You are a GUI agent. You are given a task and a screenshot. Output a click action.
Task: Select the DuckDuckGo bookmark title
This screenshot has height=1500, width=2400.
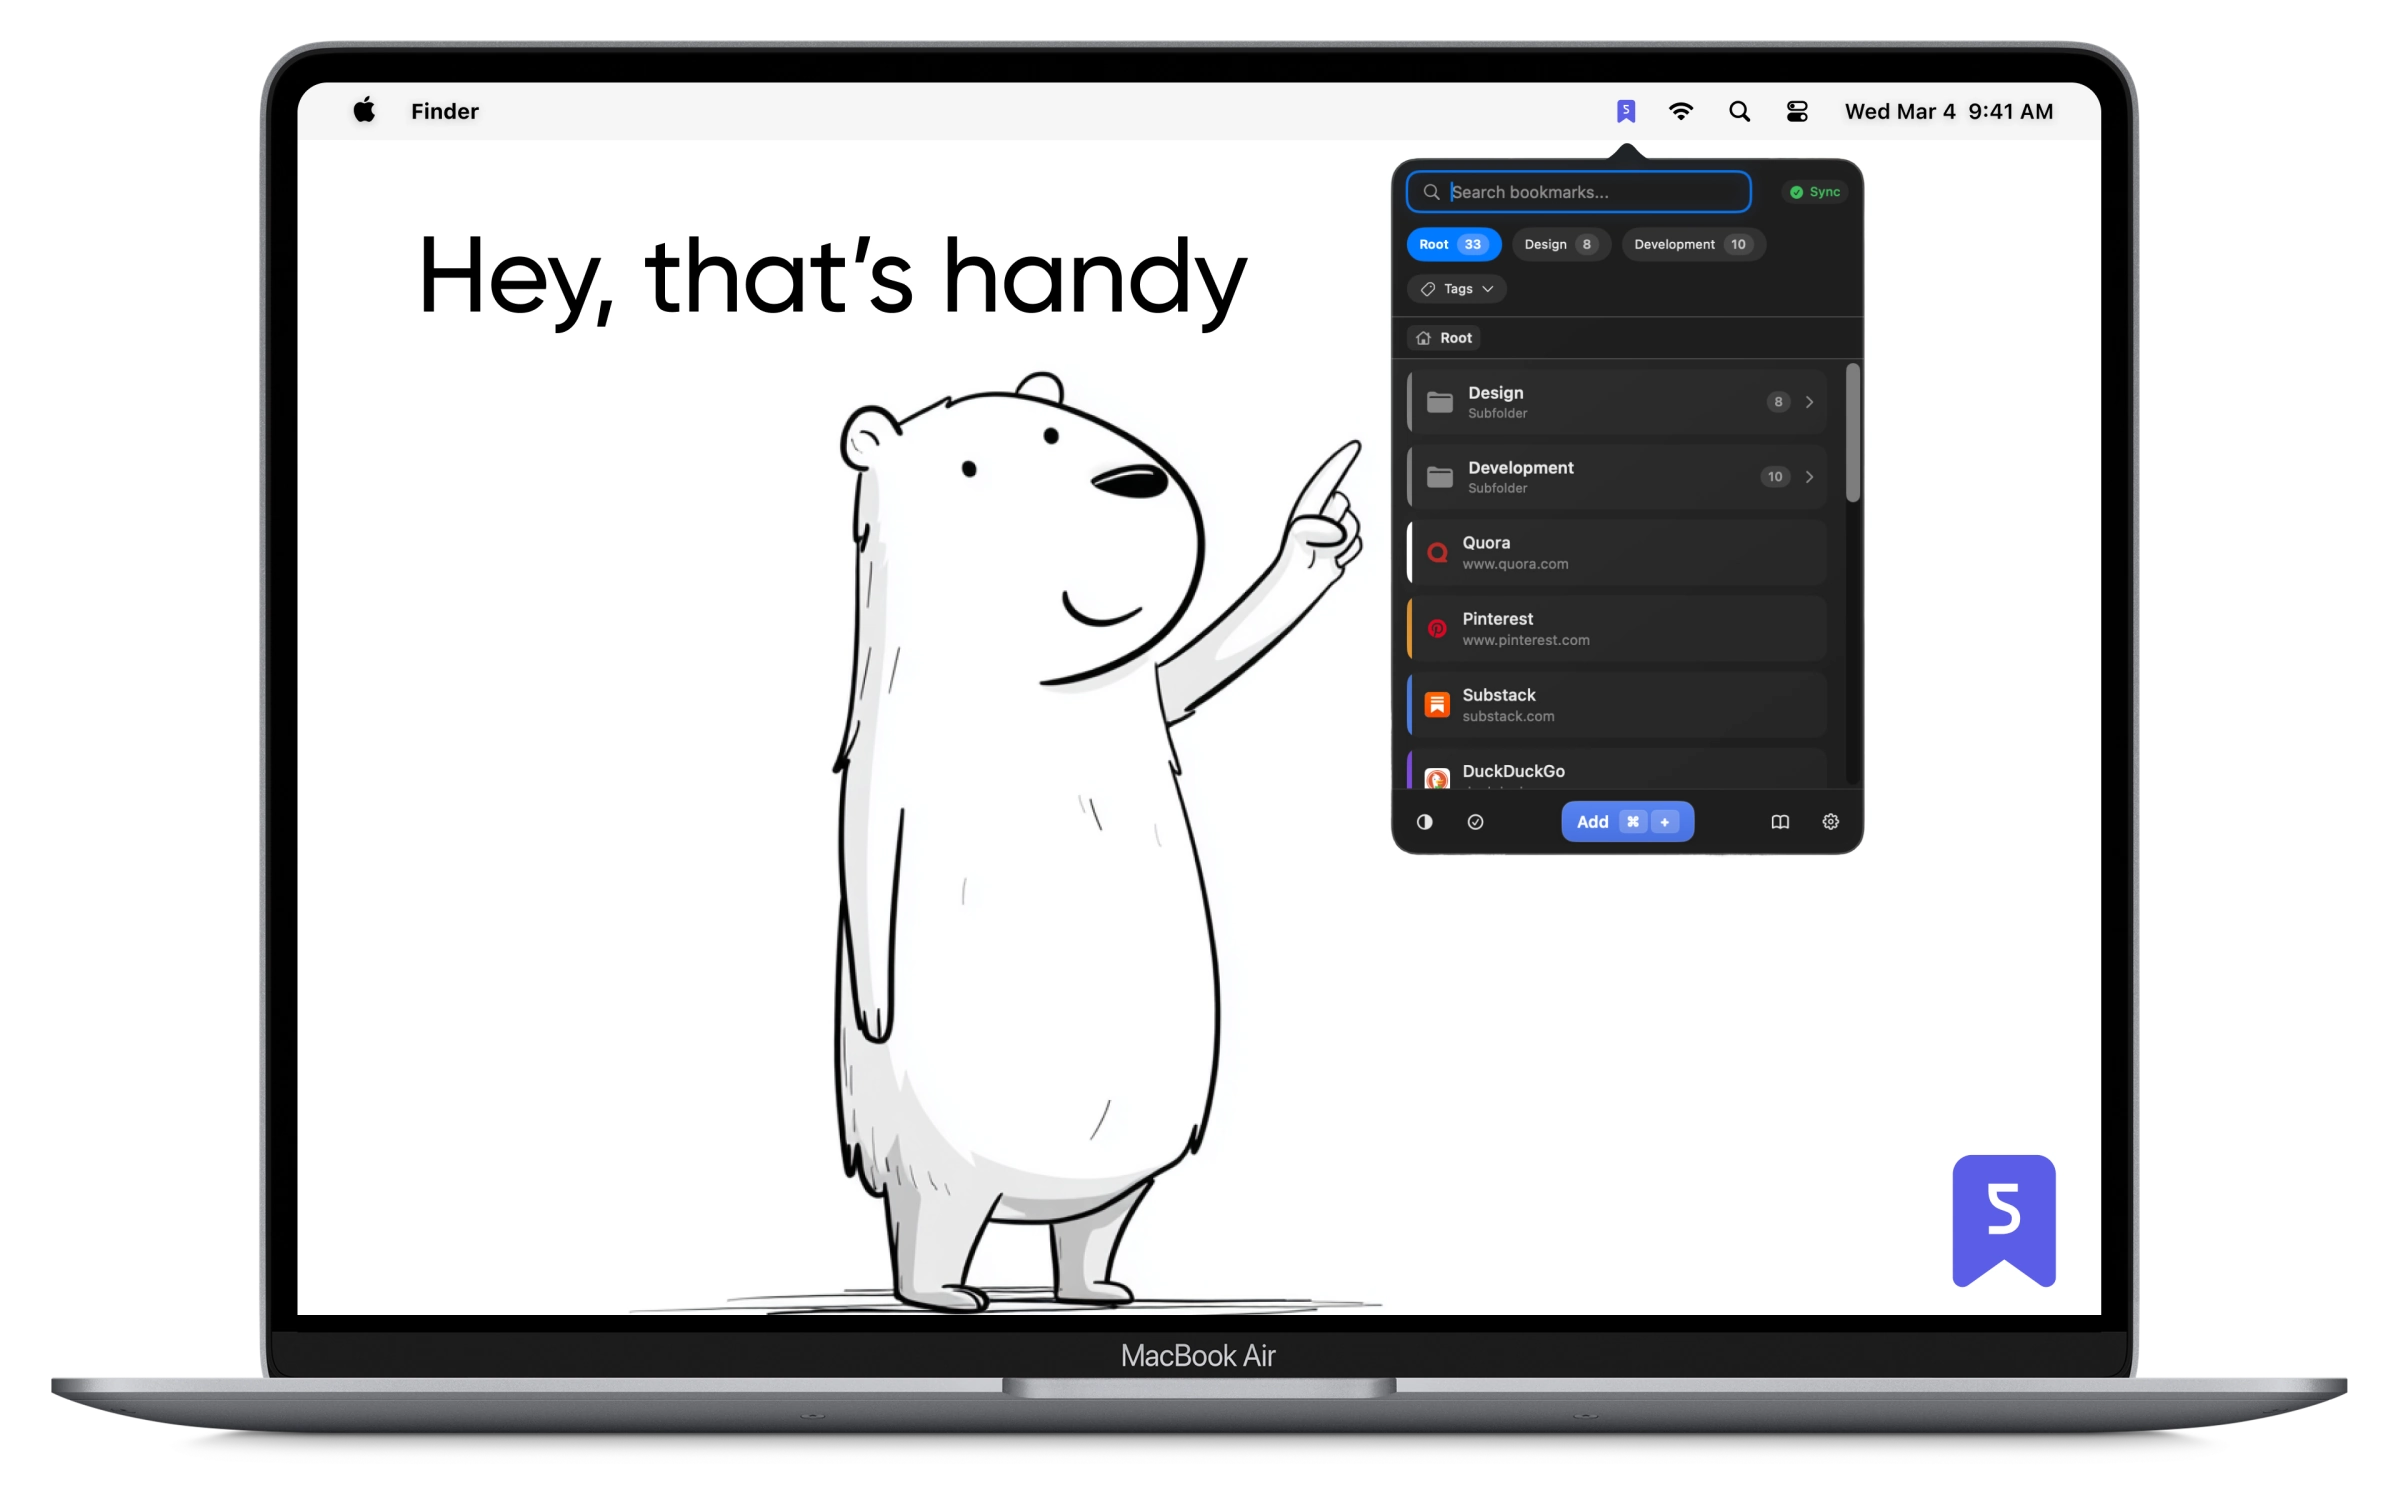point(1513,771)
